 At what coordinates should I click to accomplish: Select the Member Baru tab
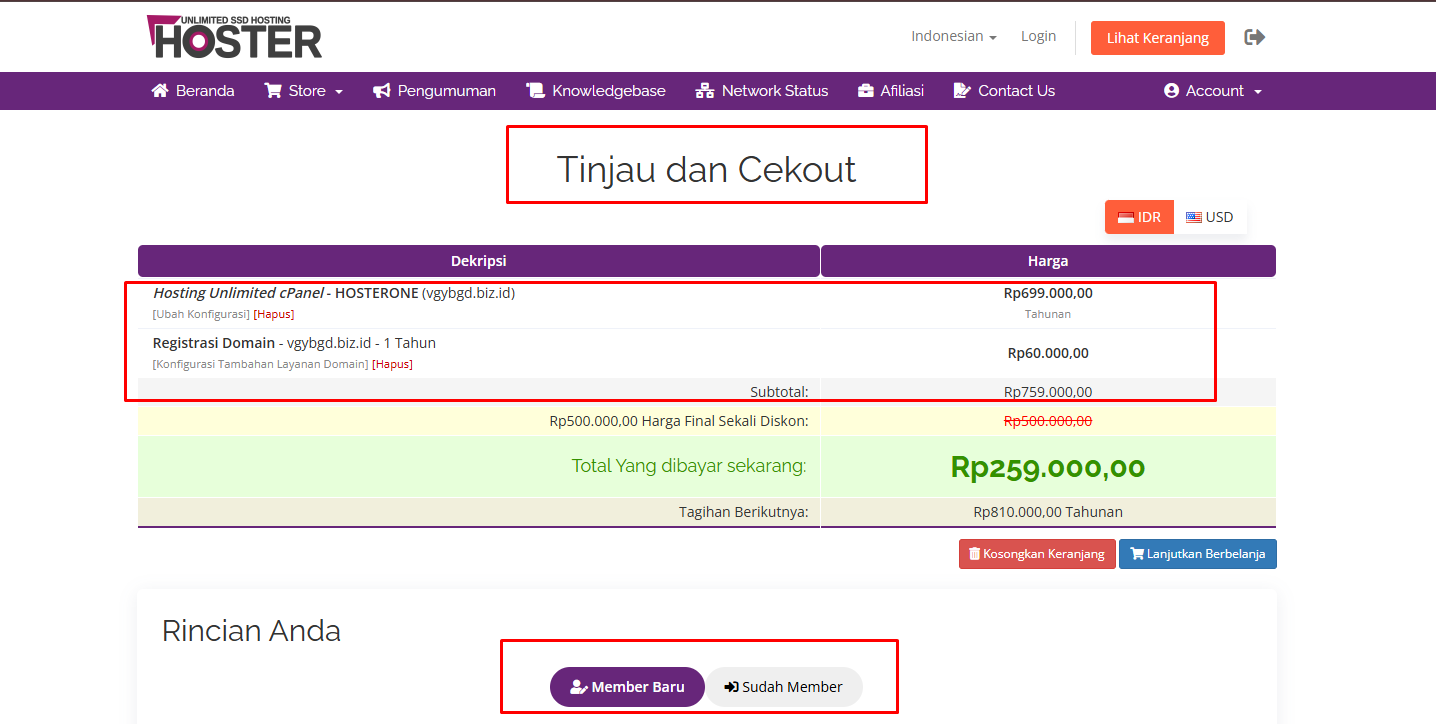coord(627,687)
